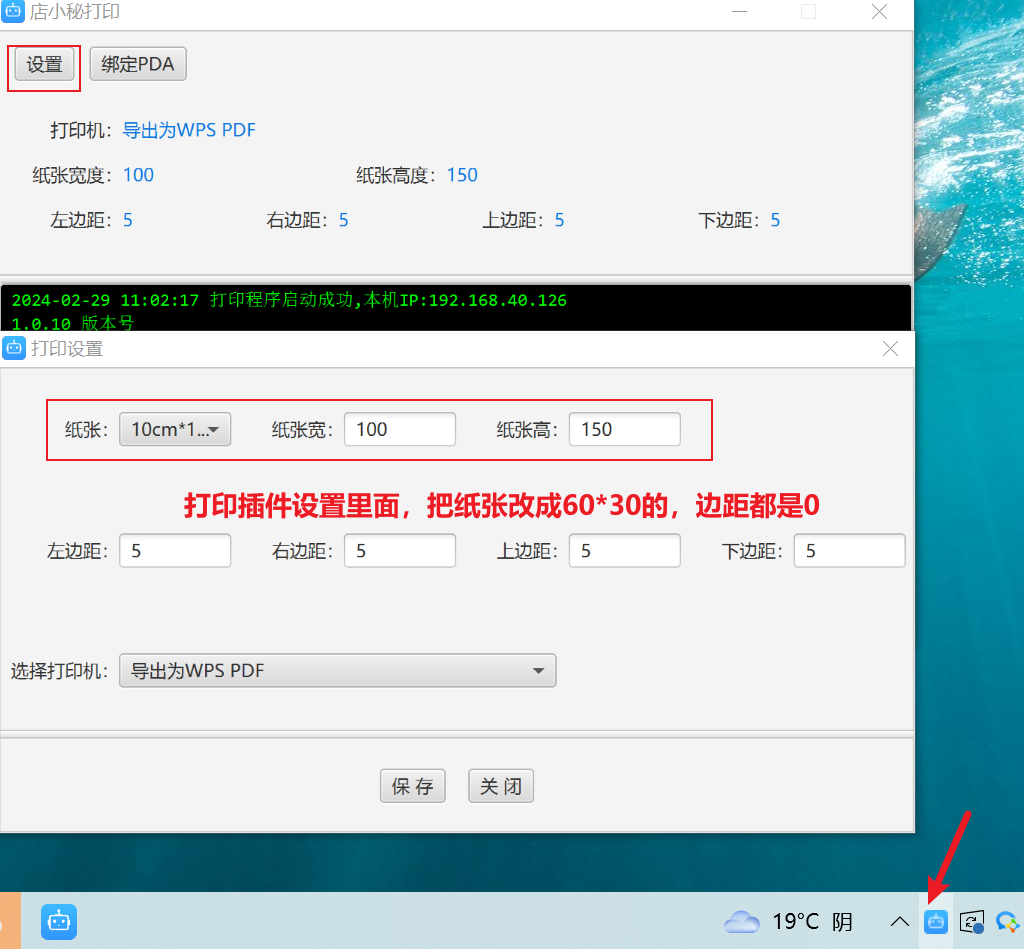Click the 店小秘打印 system tray robot icon

tap(936, 922)
